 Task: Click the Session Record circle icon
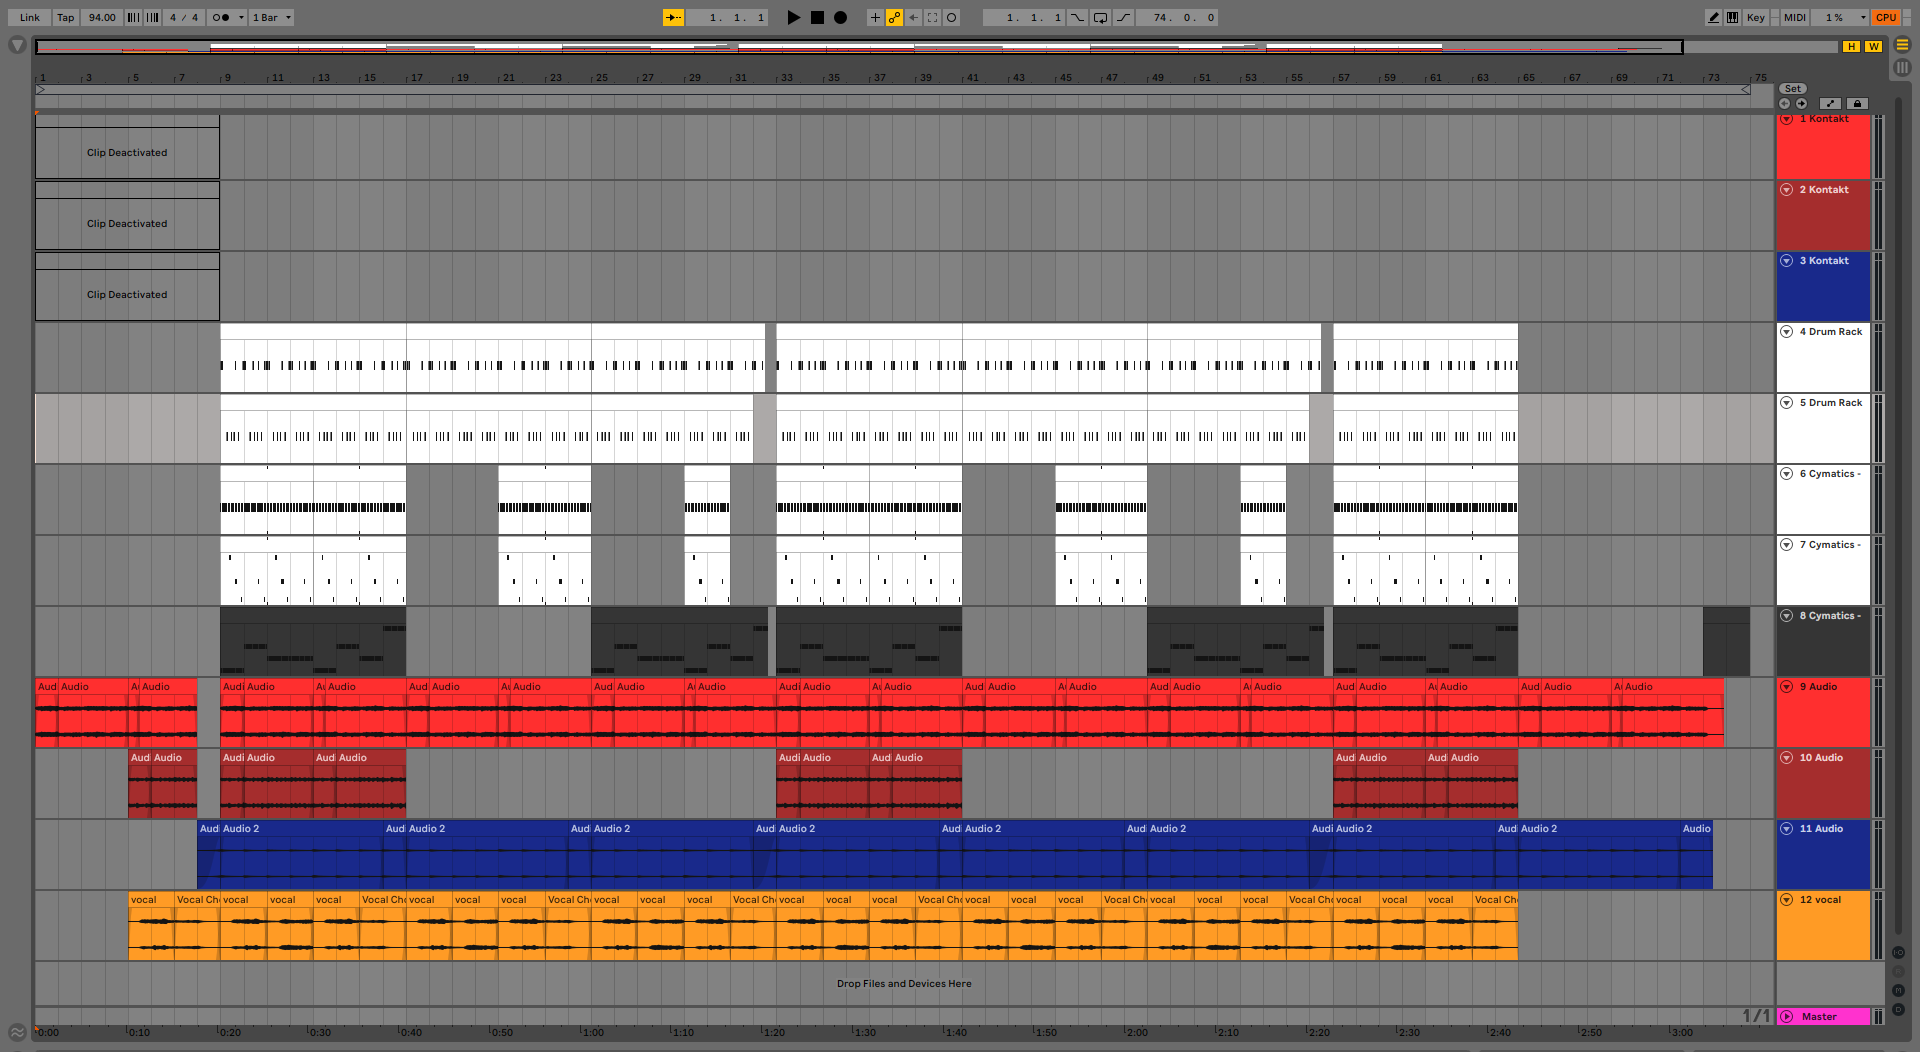[951, 17]
